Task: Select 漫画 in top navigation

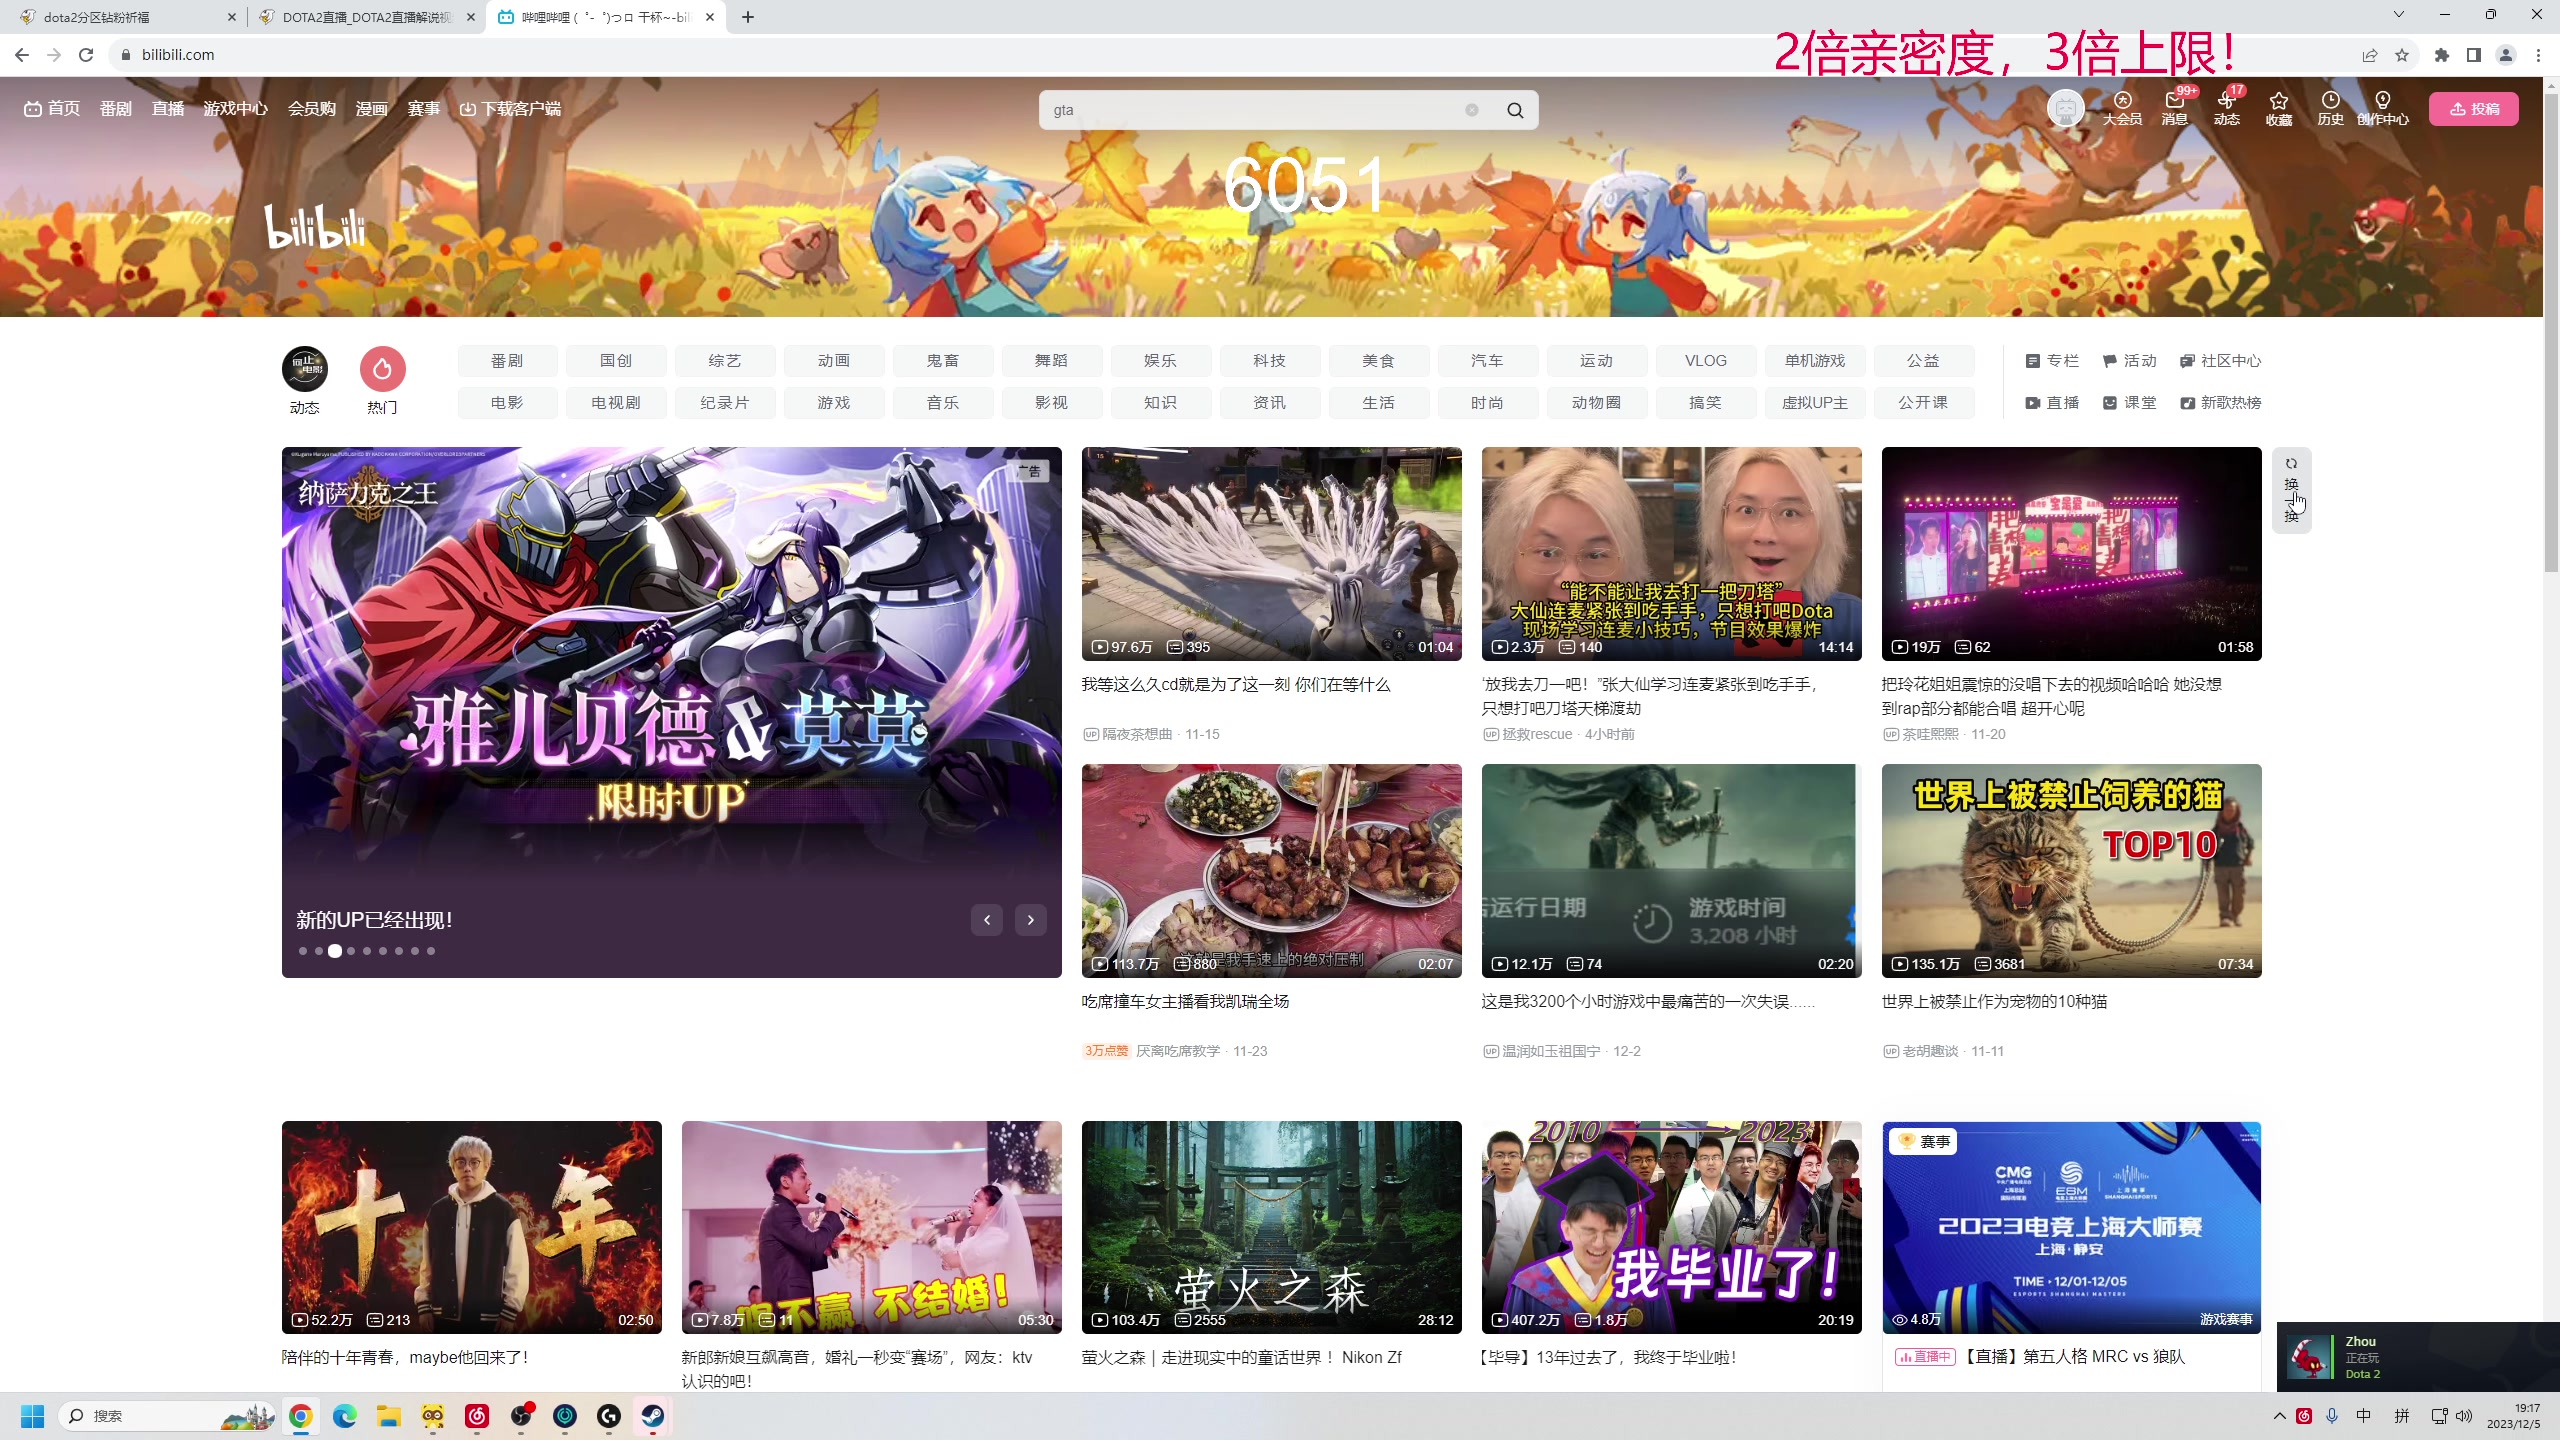Action: (372, 109)
